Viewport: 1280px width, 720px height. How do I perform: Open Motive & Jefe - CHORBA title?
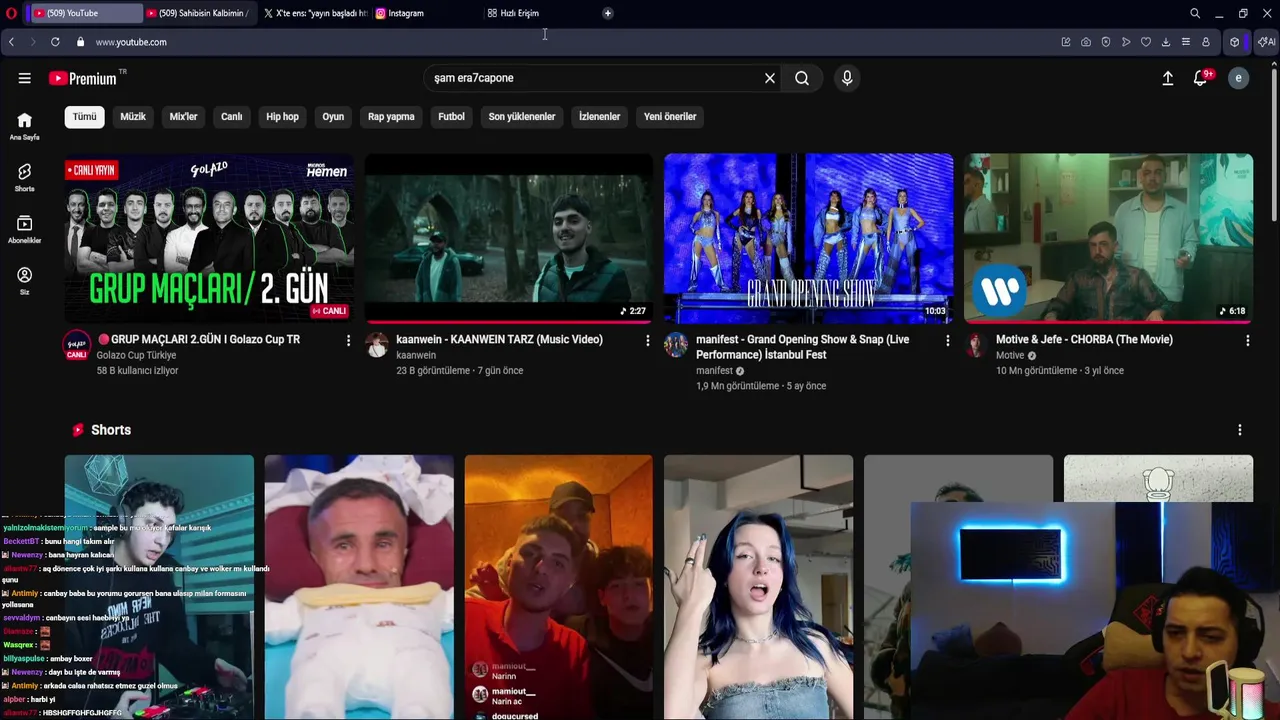point(1084,340)
